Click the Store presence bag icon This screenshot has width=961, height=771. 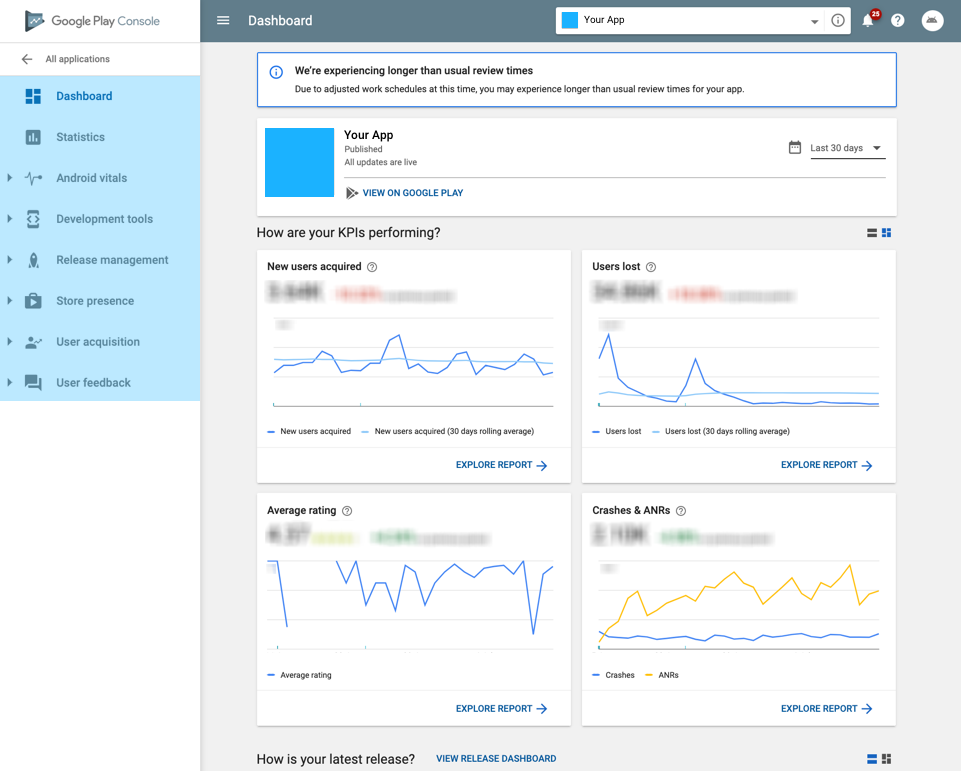click(x=33, y=301)
